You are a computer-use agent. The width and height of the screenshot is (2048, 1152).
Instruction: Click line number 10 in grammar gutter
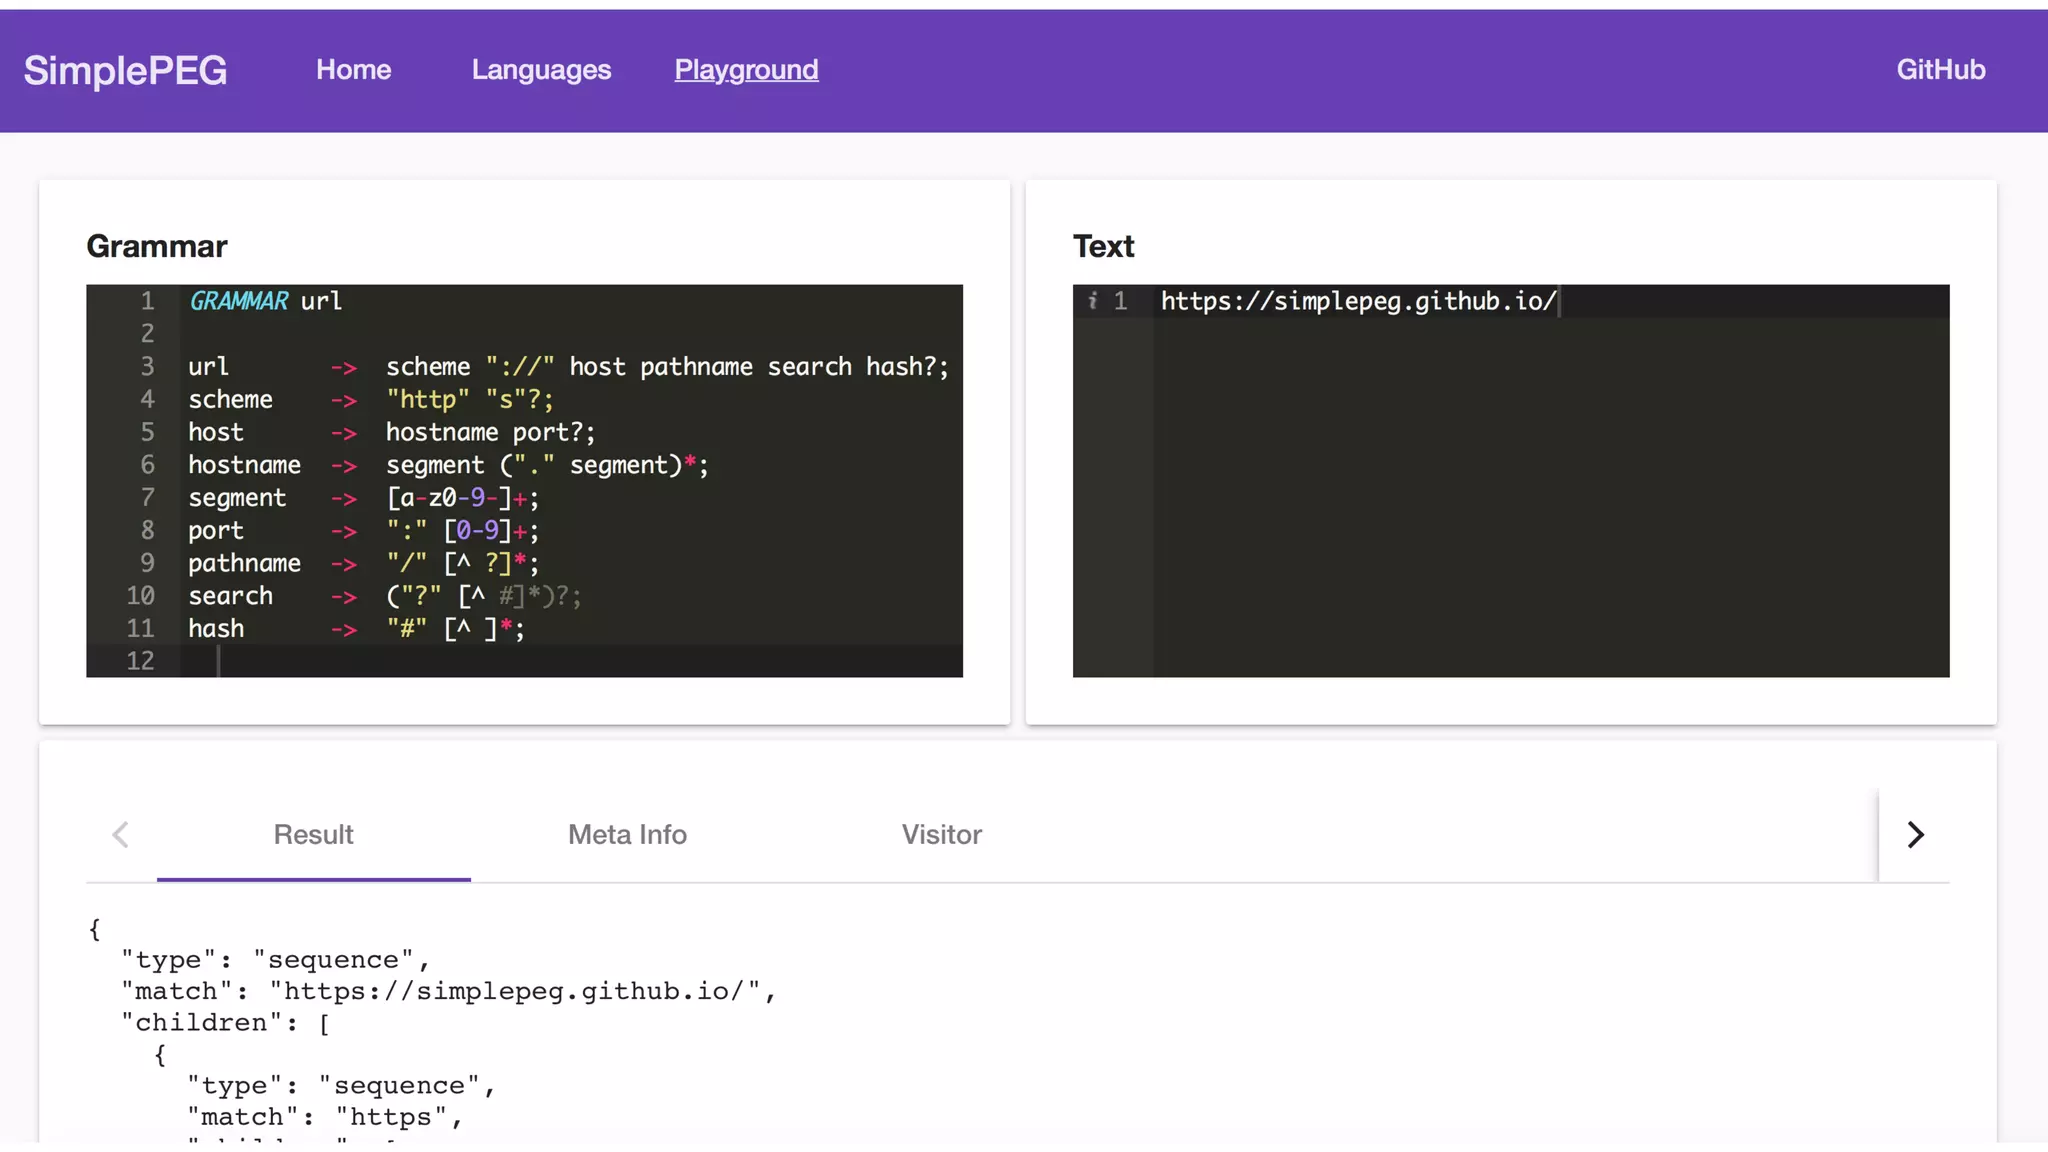(140, 596)
